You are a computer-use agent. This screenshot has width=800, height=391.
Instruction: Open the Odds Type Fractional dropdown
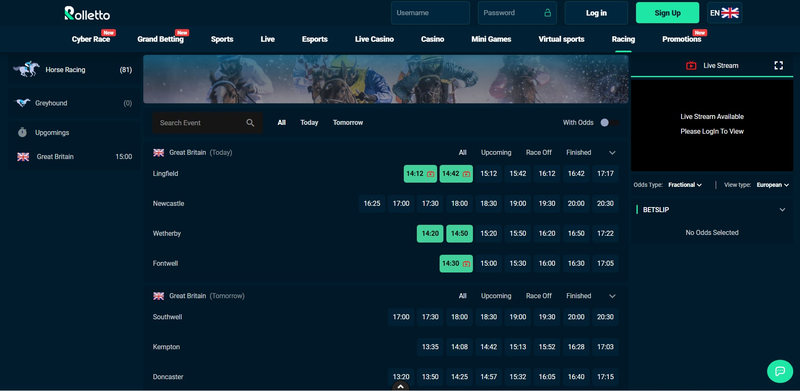click(685, 185)
